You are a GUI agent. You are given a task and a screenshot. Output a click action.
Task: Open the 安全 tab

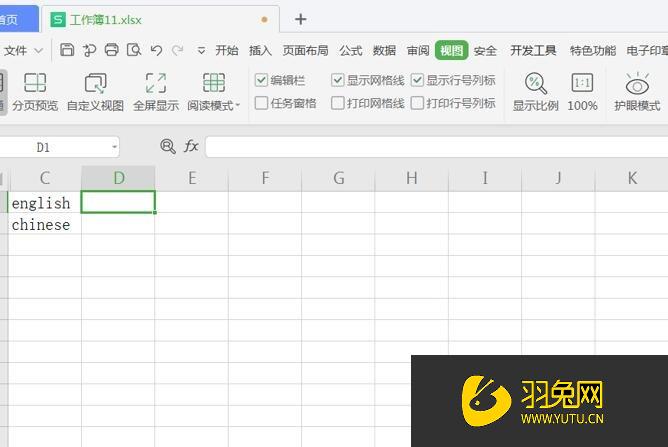point(485,51)
